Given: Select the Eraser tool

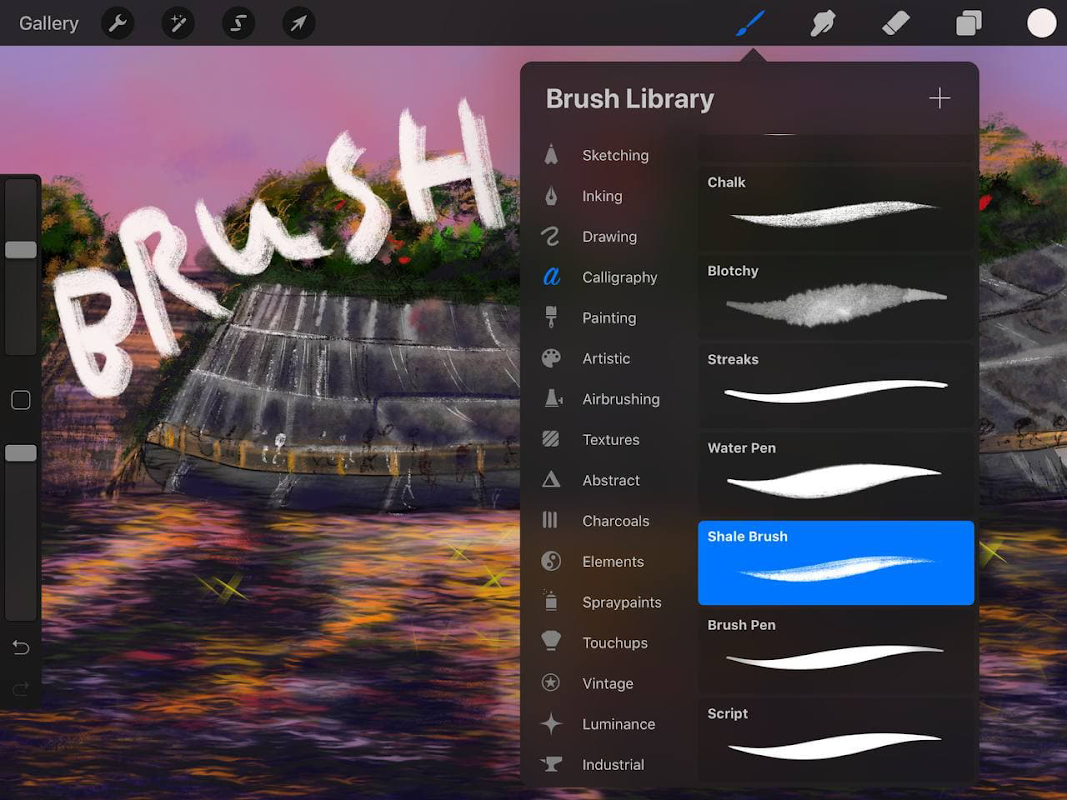Looking at the screenshot, I should tap(896, 23).
